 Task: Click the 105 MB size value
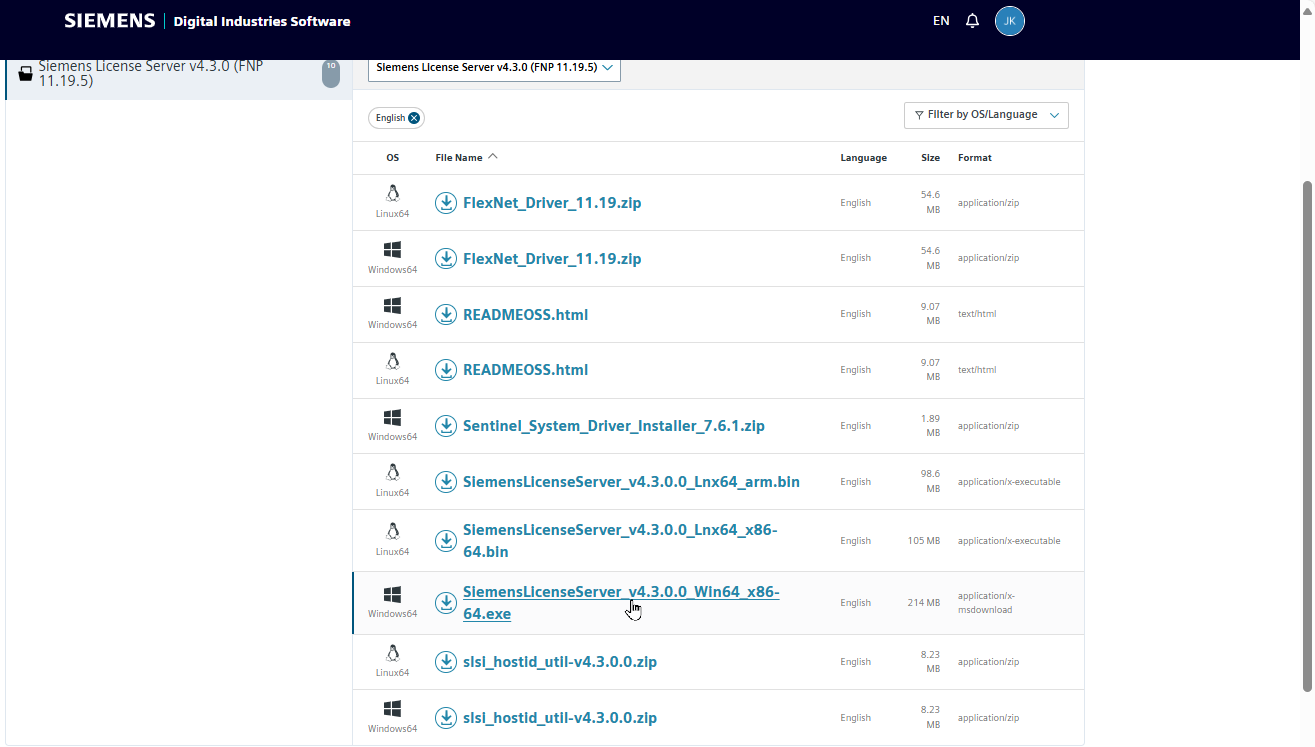923,541
